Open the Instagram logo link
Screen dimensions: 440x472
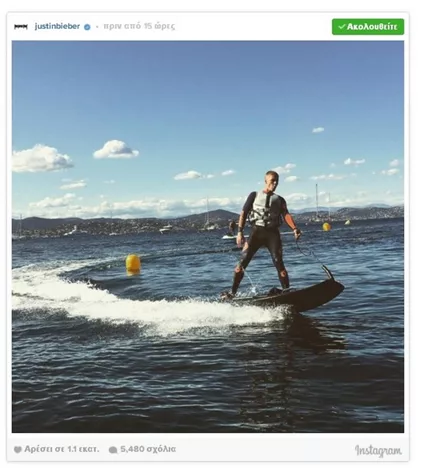point(378,451)
